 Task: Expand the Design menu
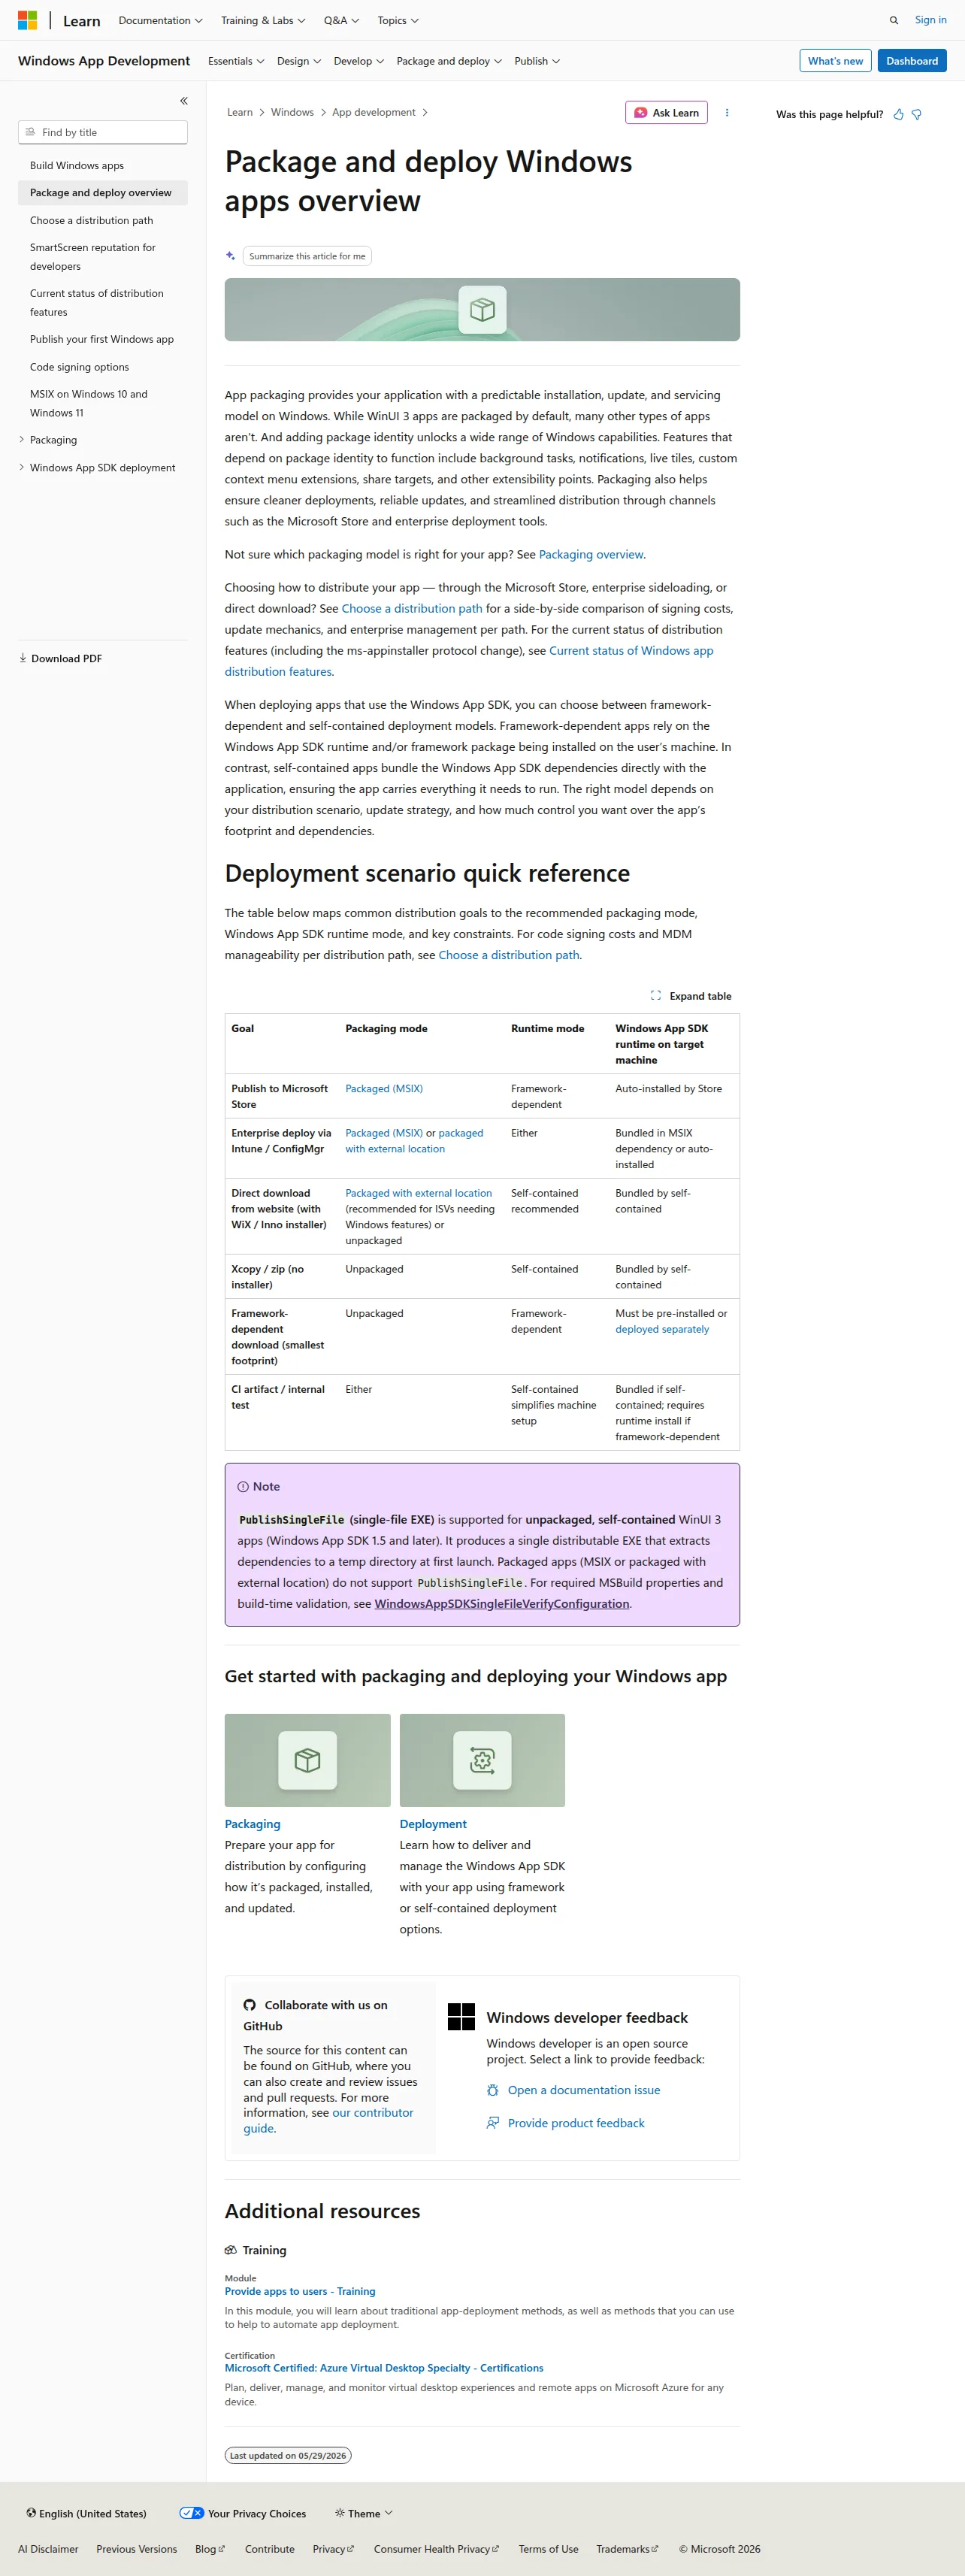(299, 61)
